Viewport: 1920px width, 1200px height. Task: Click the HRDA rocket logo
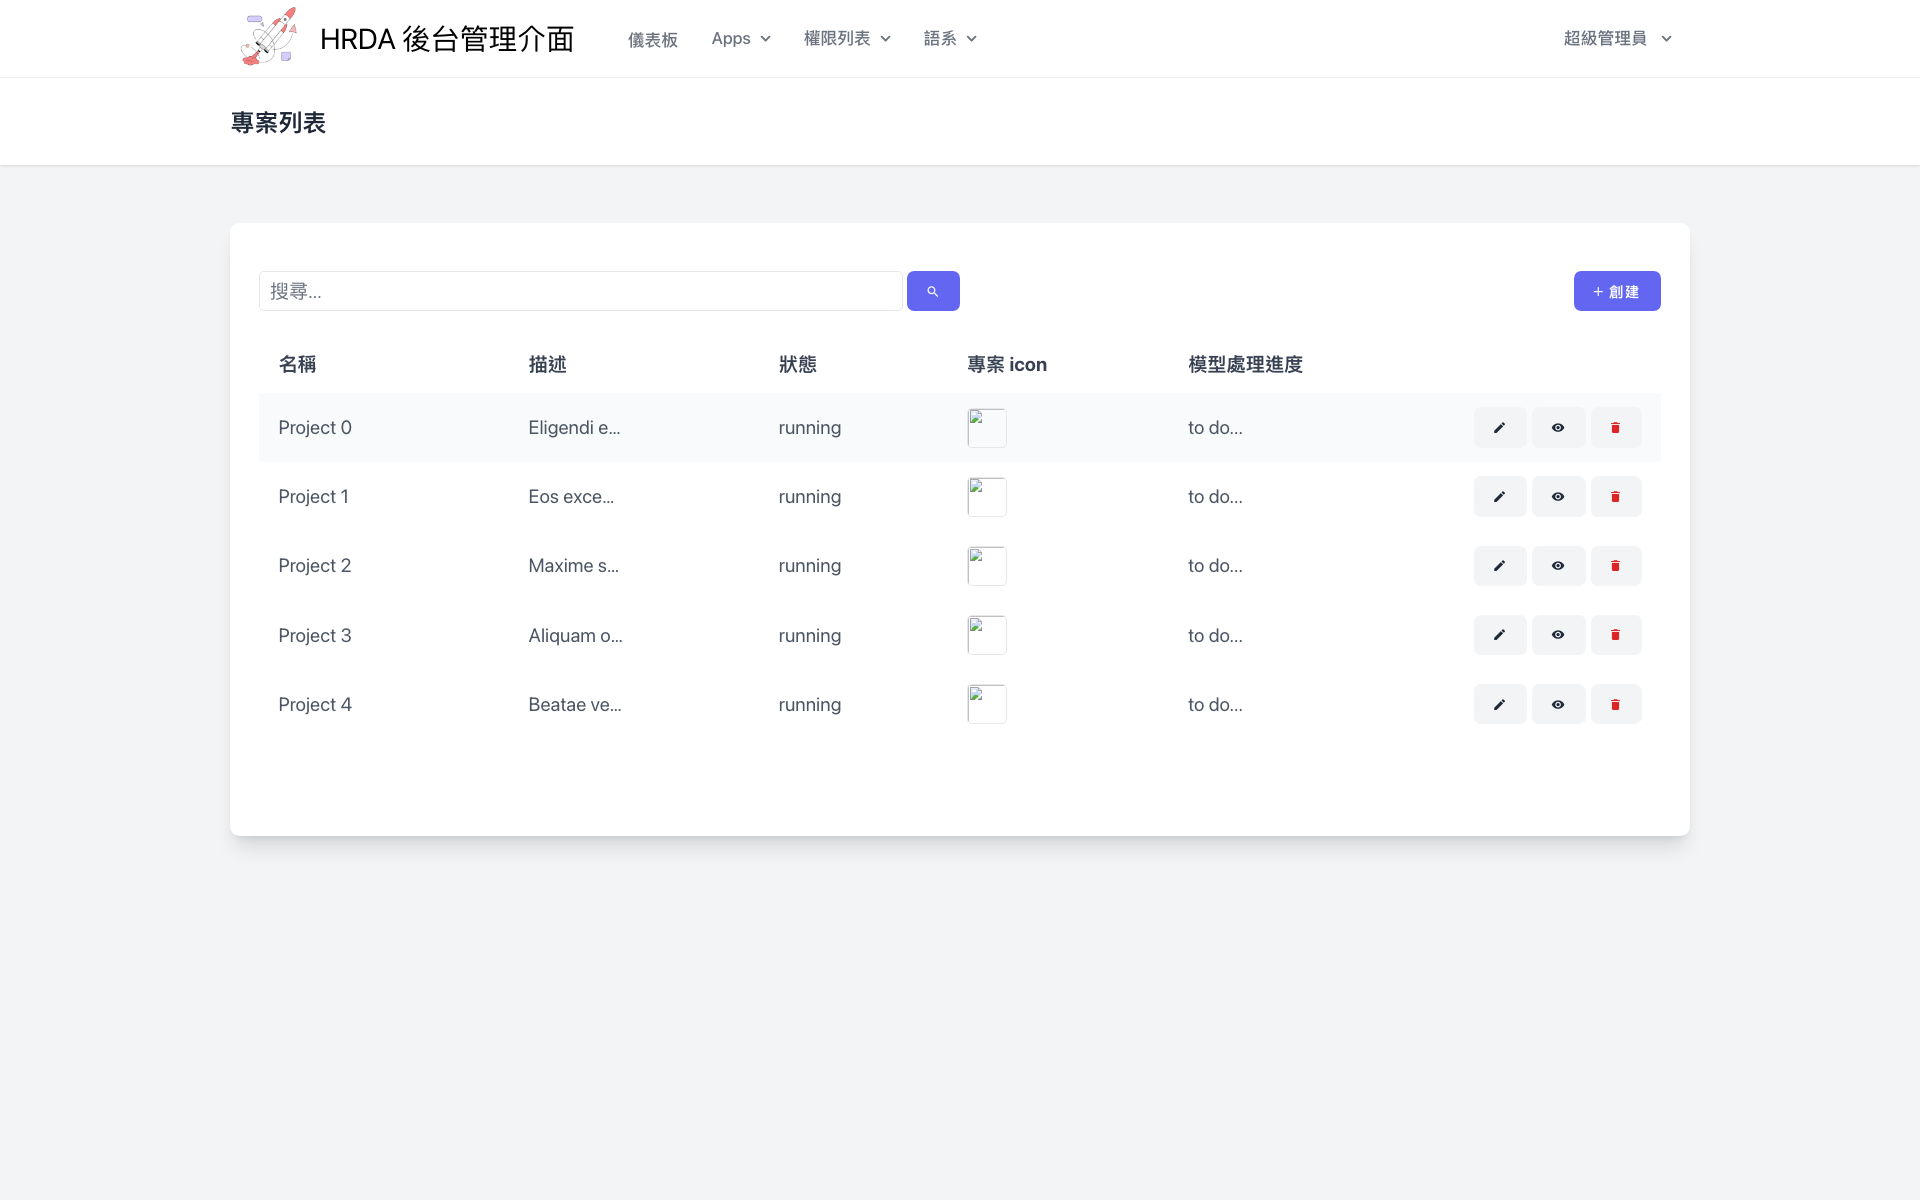click(x=268, y=38)
